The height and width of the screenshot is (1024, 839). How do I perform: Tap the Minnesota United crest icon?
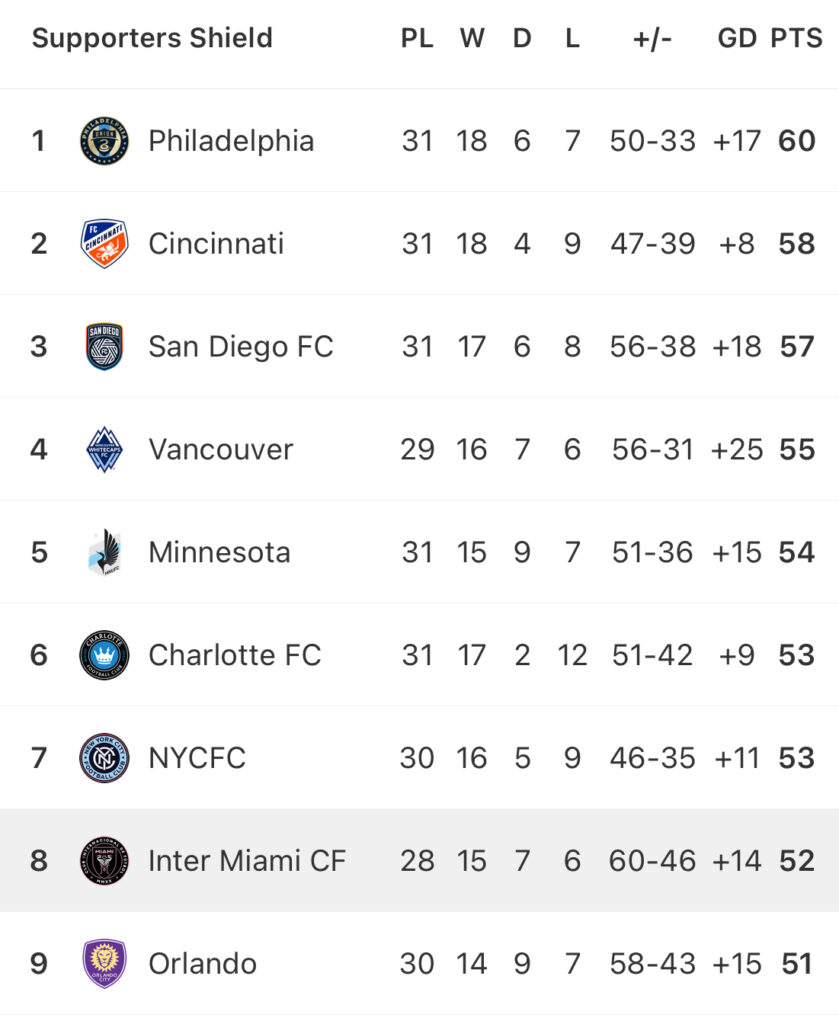(104, 552)
